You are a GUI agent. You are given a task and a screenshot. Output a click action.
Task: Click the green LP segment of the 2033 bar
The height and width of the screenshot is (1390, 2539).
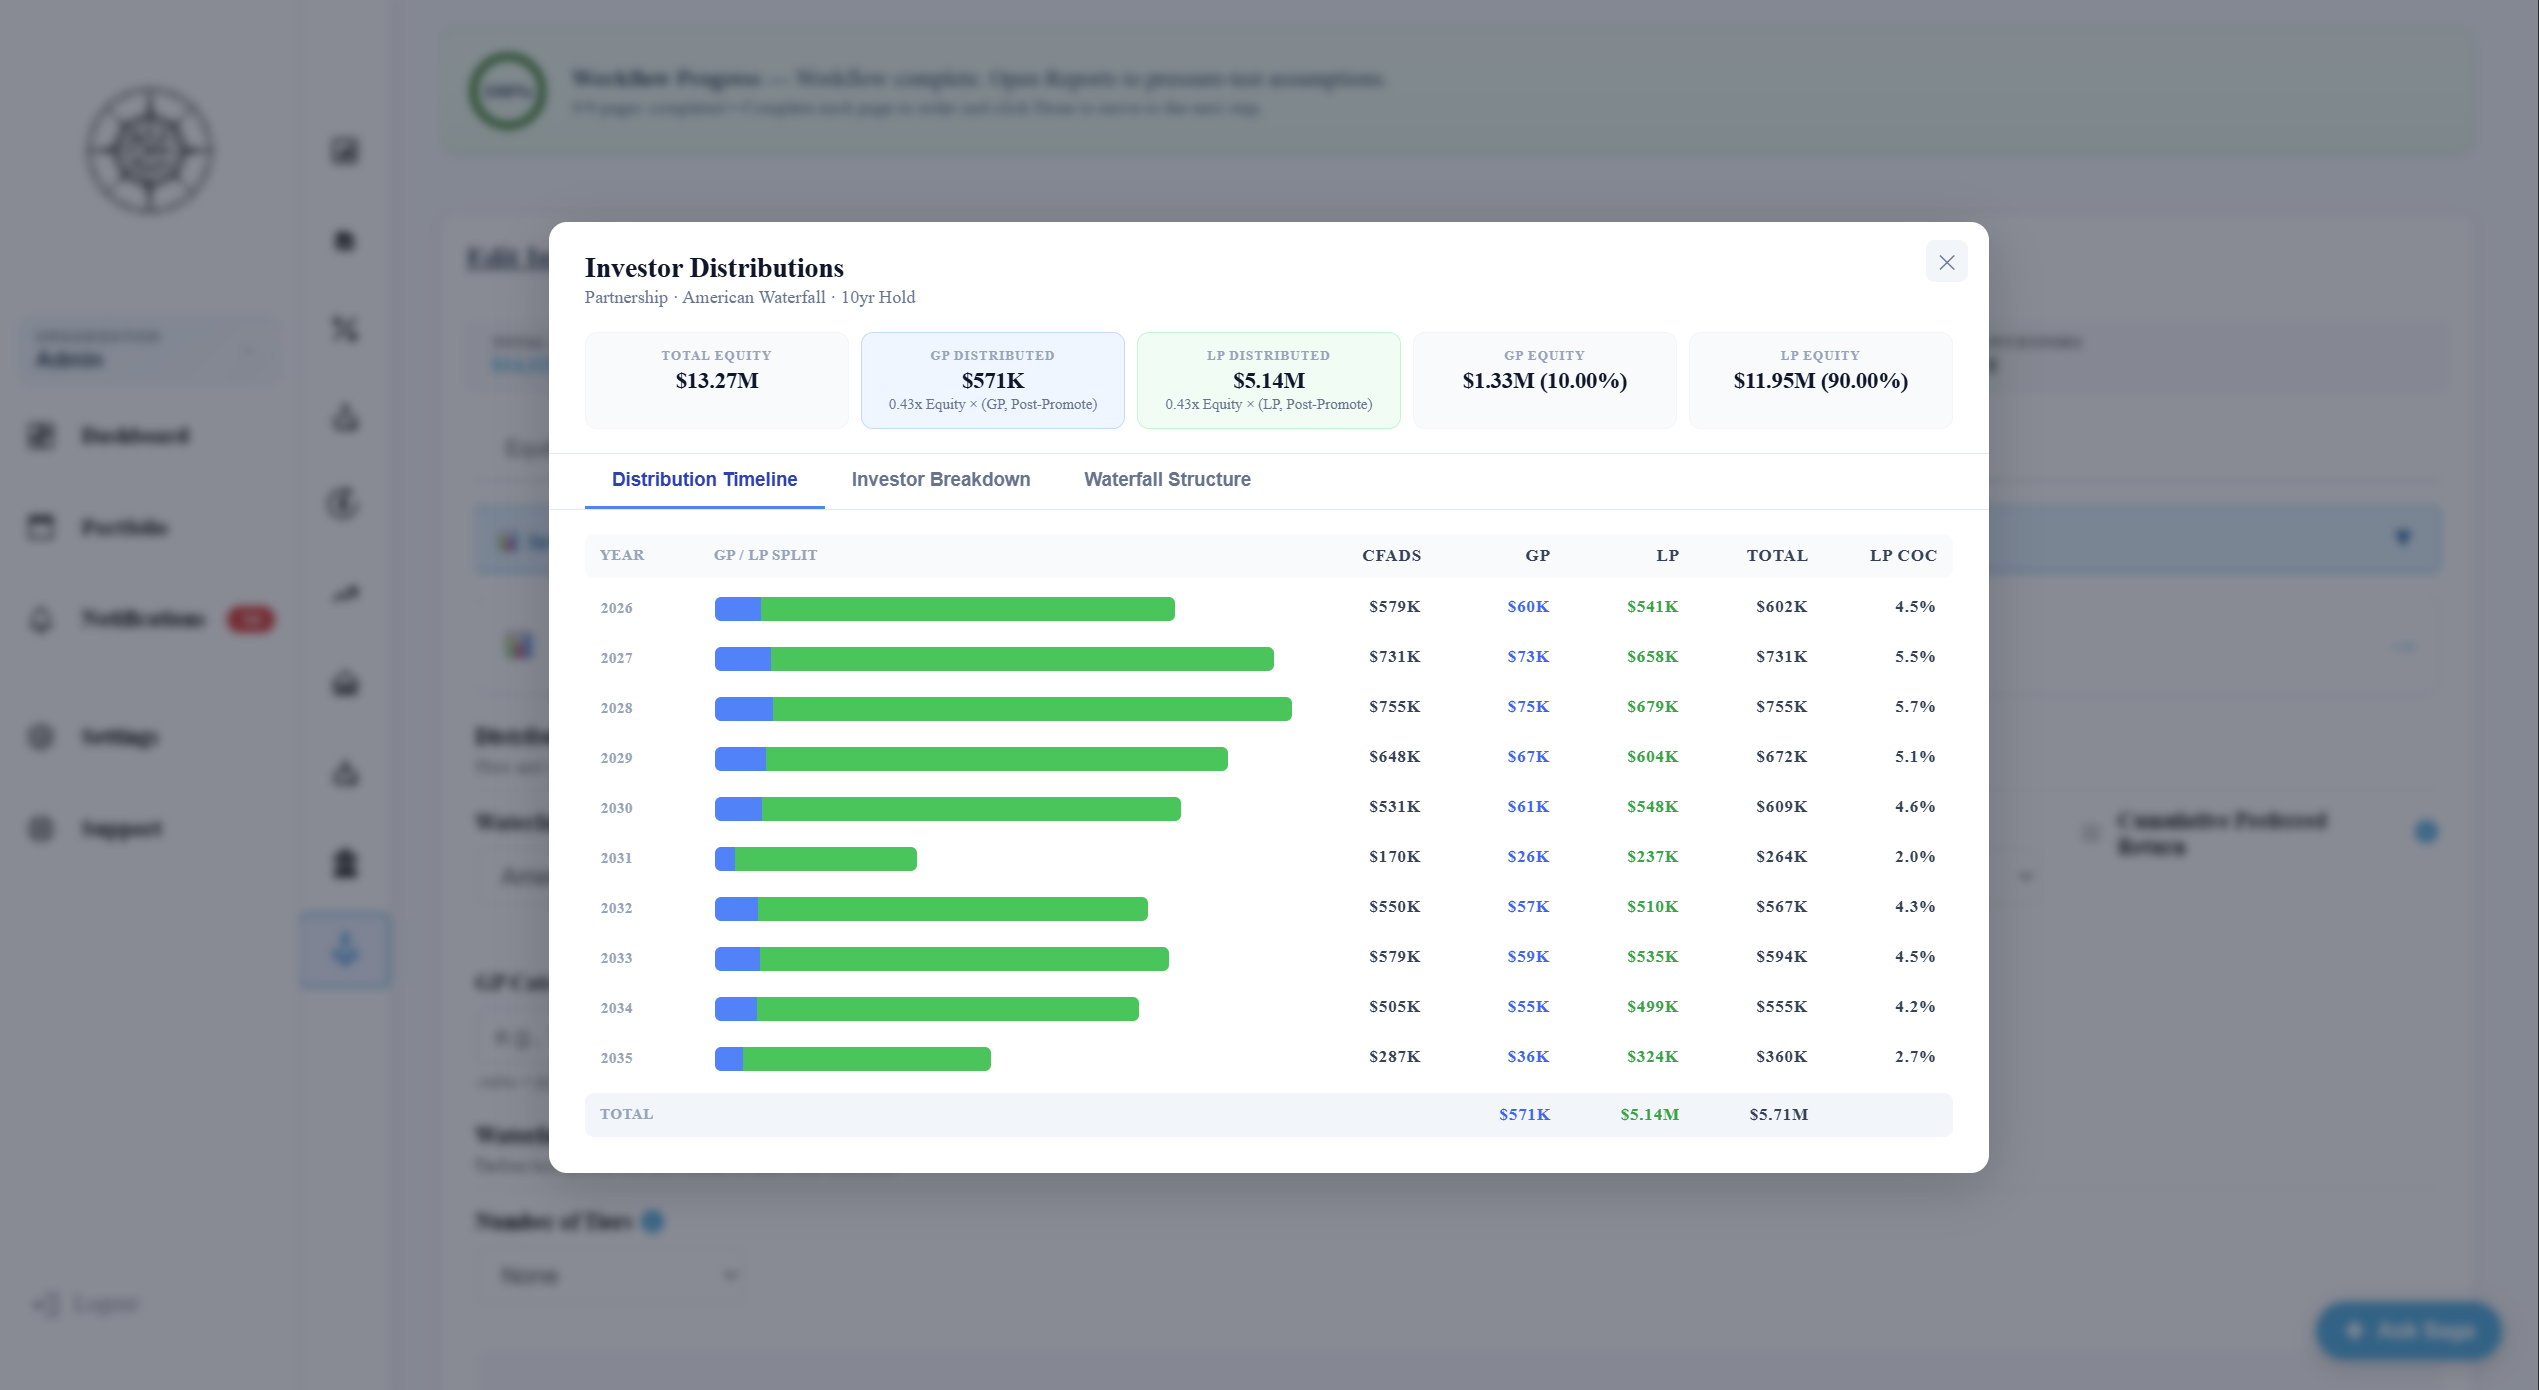tap(964, 958)
